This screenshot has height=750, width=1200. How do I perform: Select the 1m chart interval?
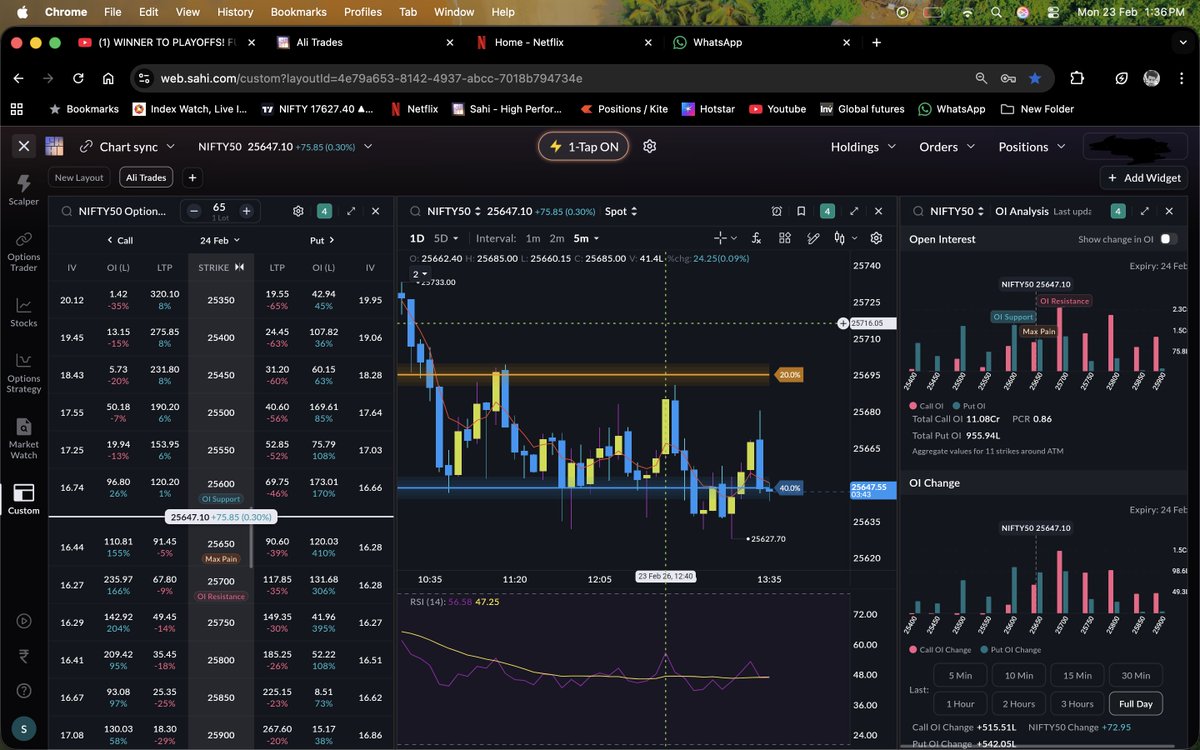pyautogui.click(x=533, y=238)
